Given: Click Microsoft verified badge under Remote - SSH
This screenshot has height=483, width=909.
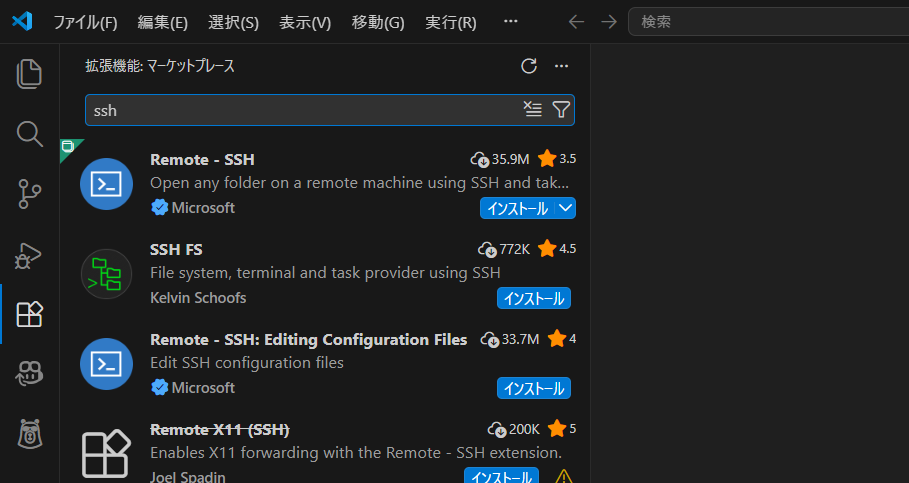Looking at the screenshot, I should tap(159, 208).
